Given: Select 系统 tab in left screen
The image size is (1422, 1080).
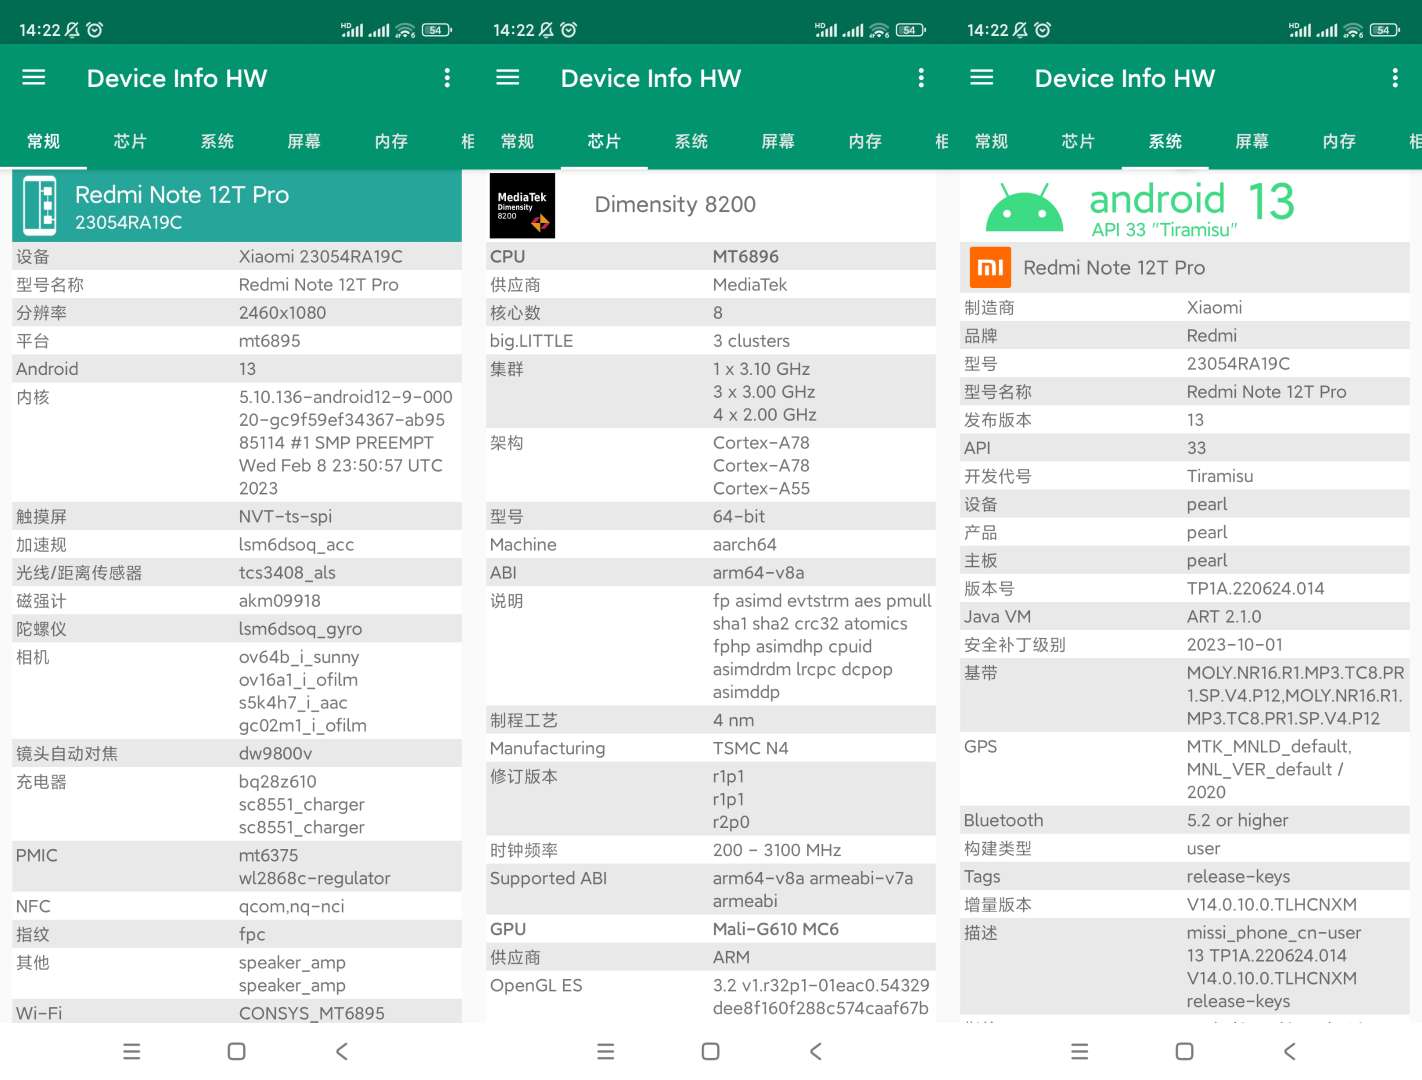Looking at the screenshot, I should [217, 141].
